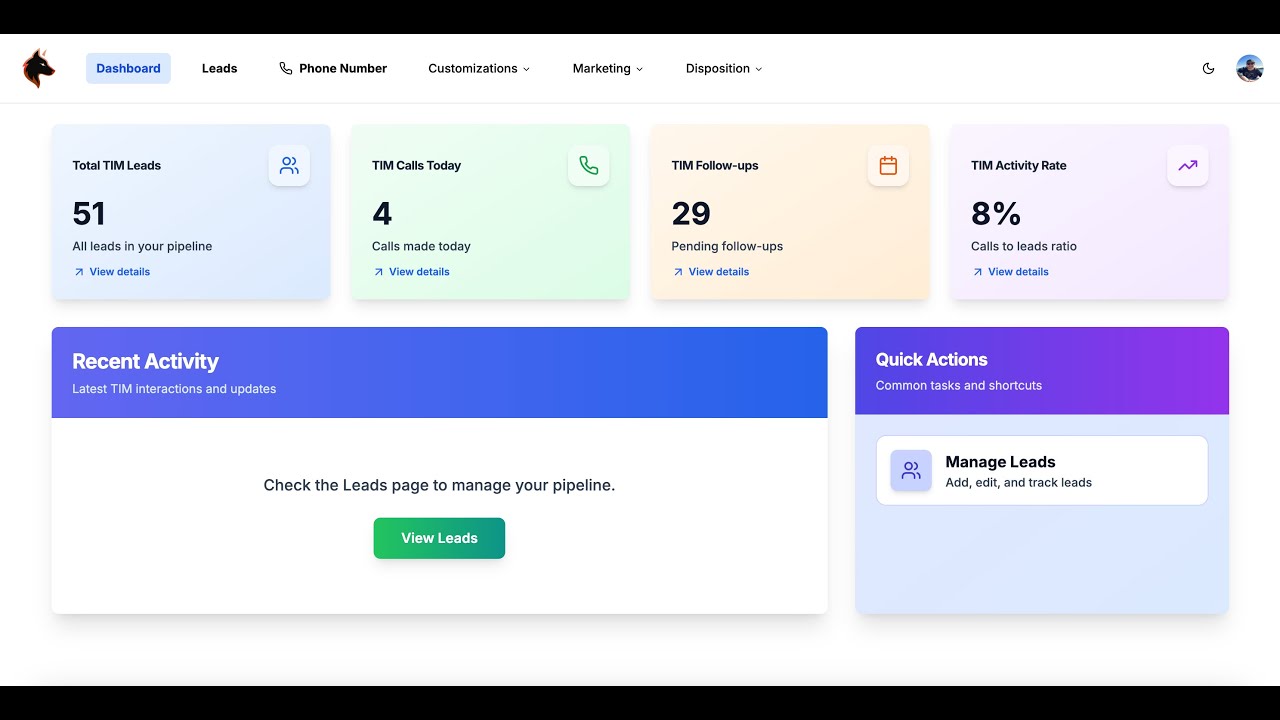Click the phone icon next to Phone Number

coord(286,68)
